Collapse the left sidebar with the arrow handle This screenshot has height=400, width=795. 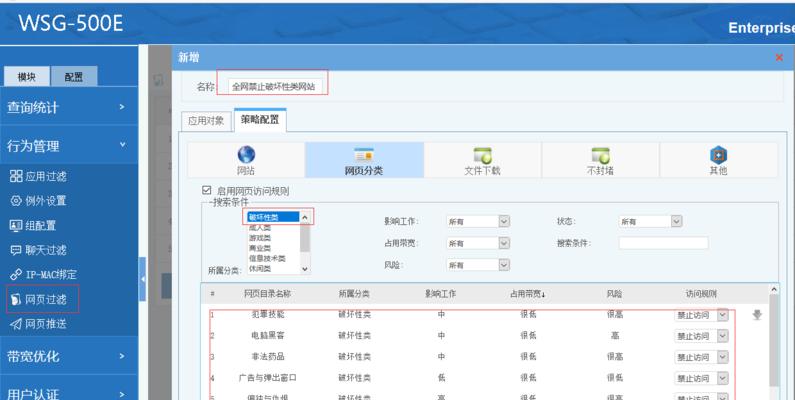click(142, 279)
